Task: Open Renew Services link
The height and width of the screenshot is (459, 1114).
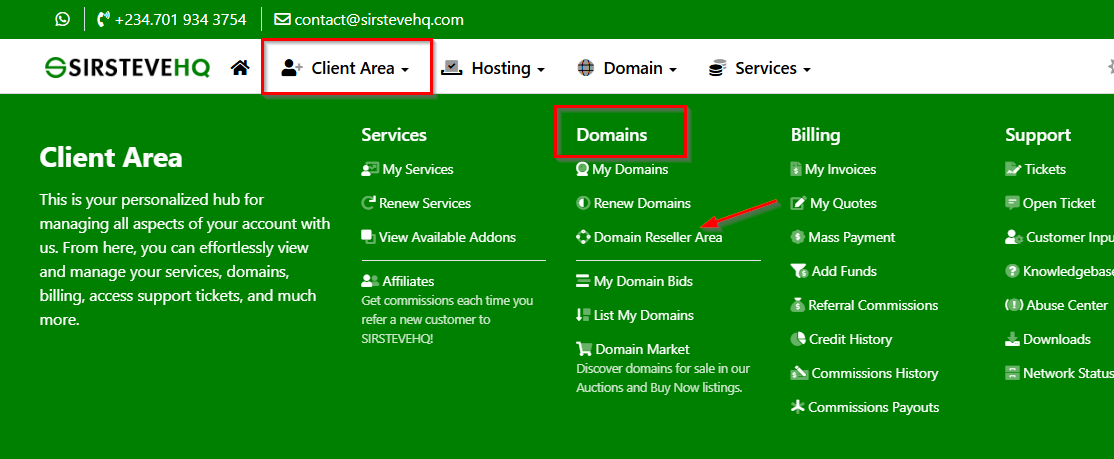Action: click(425, 203)
